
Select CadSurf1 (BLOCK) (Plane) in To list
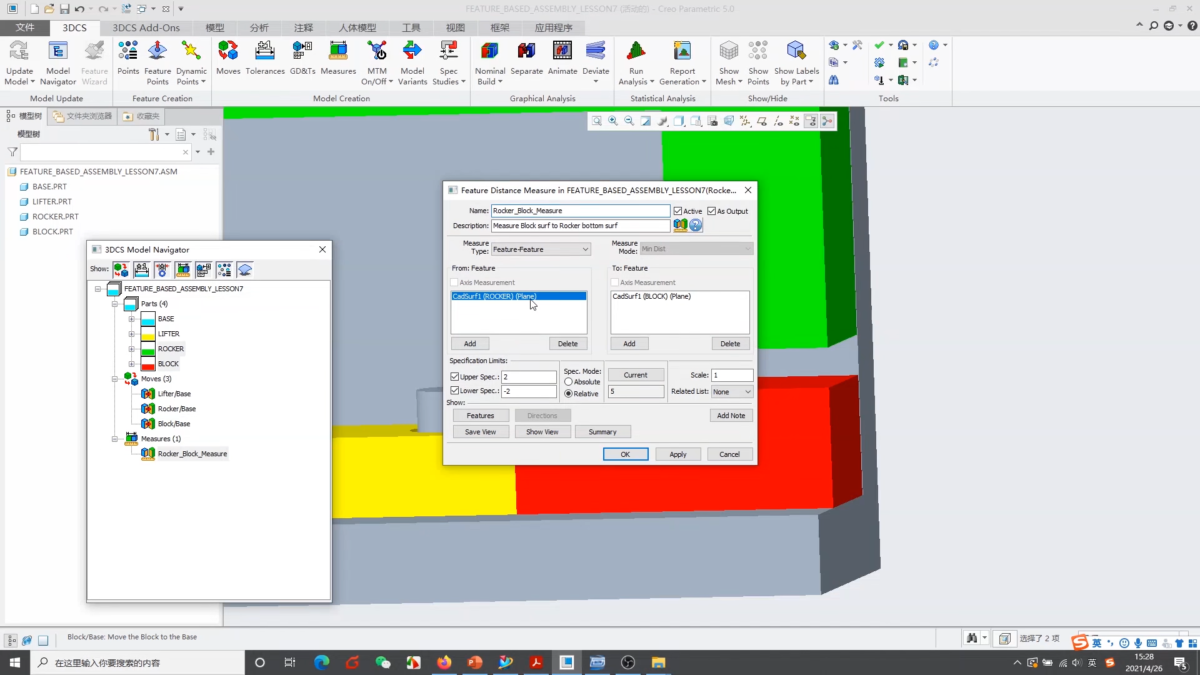(x=651, y=297)
